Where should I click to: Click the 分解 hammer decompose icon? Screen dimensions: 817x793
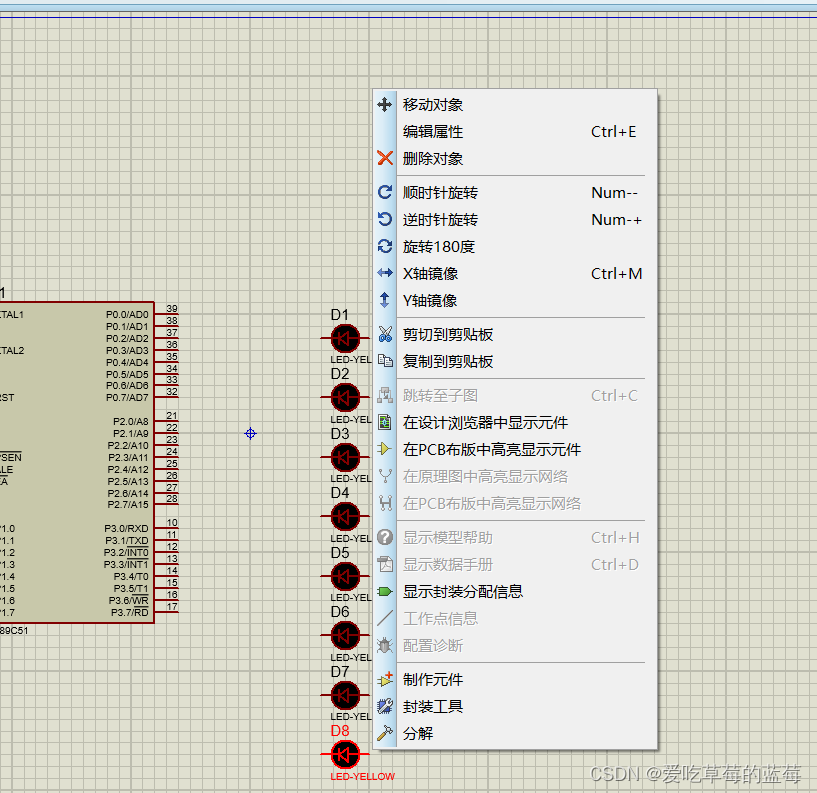pyautogui.click(x=385, y=733)
